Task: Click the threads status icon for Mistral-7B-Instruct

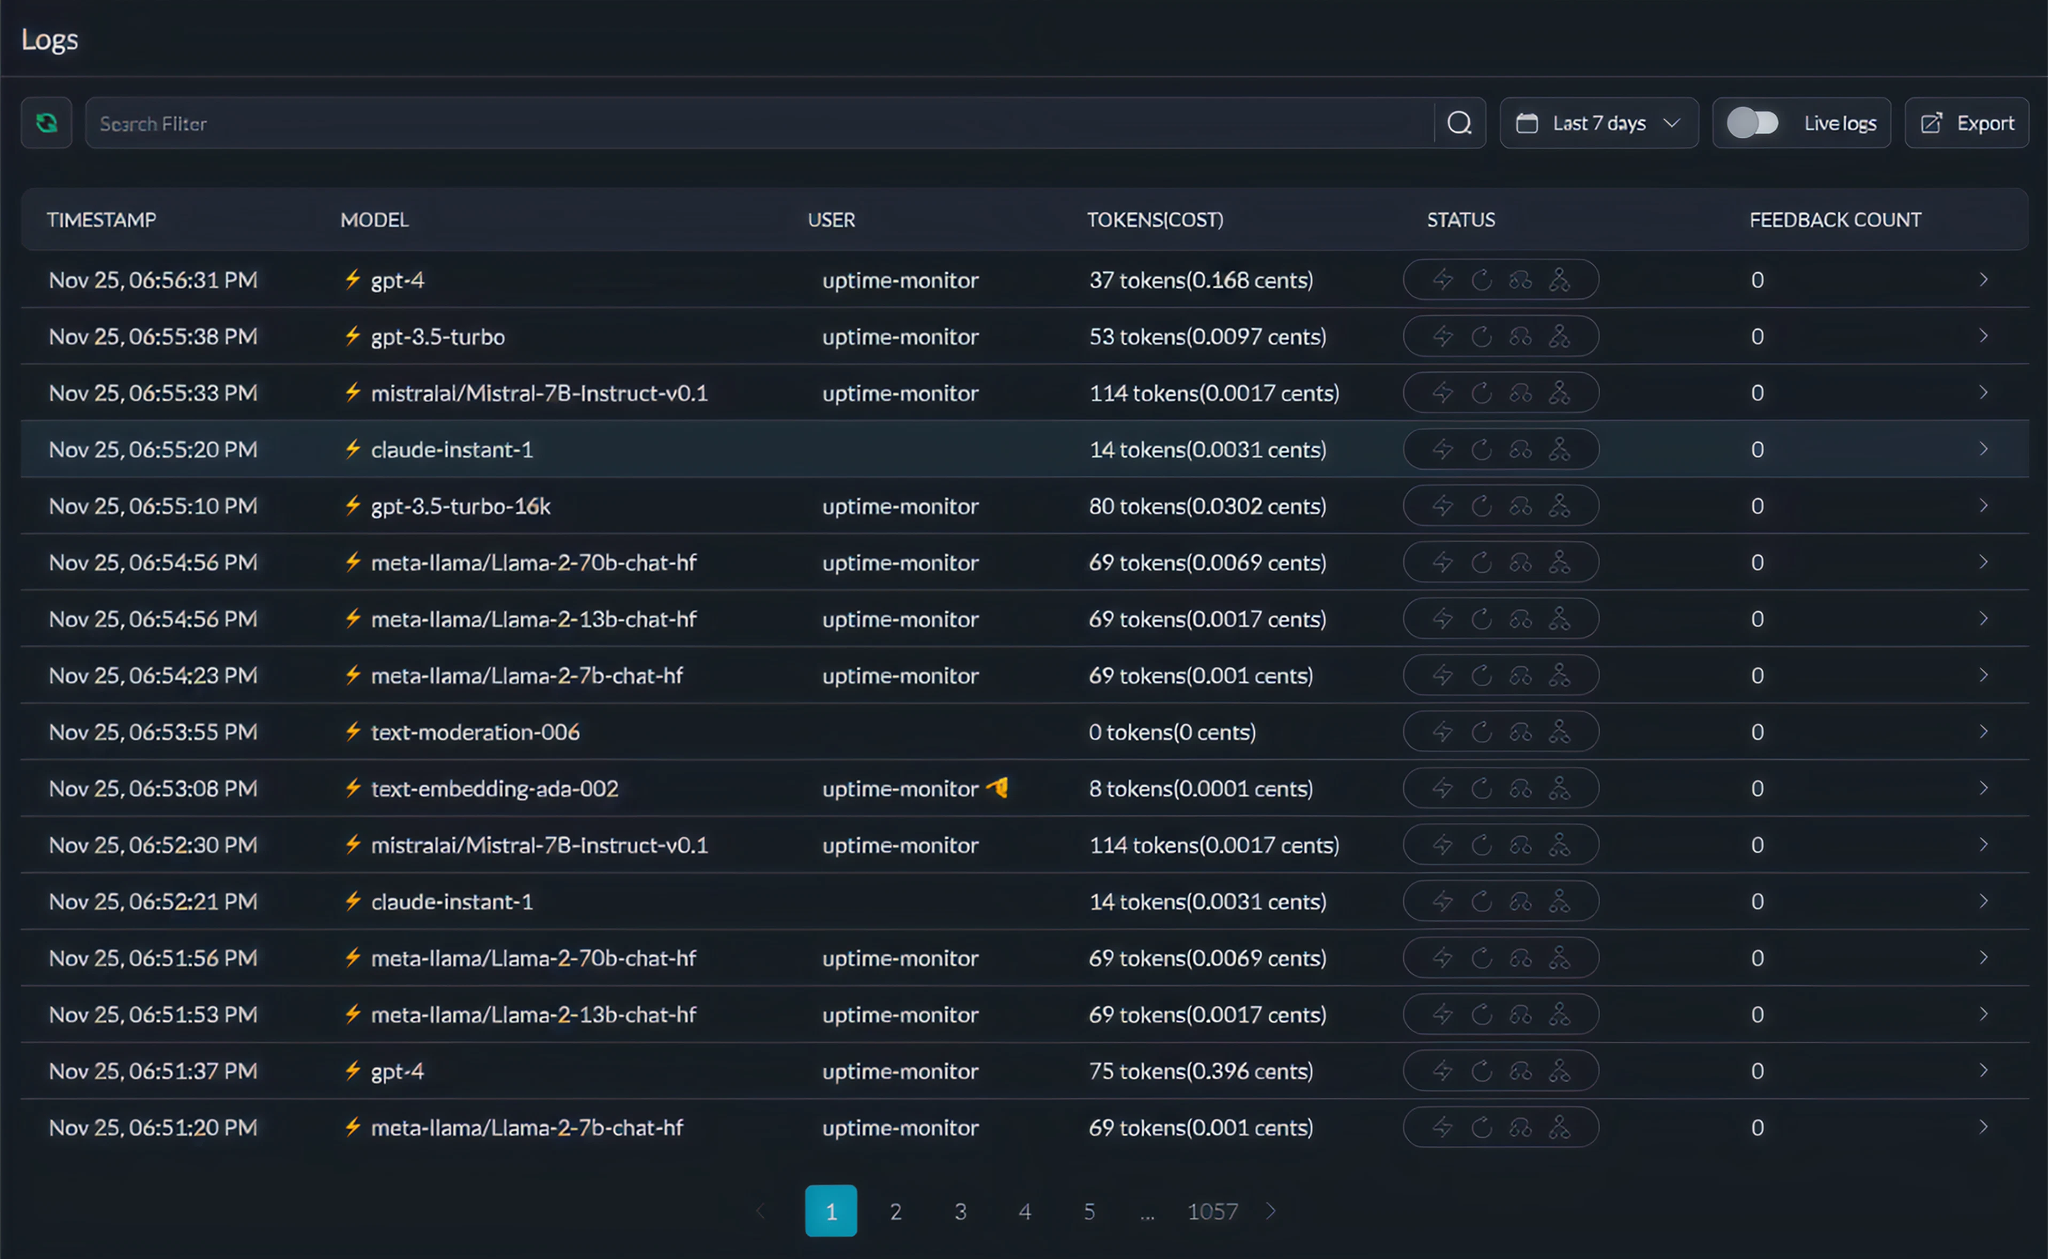Action: pos(1560,392)
